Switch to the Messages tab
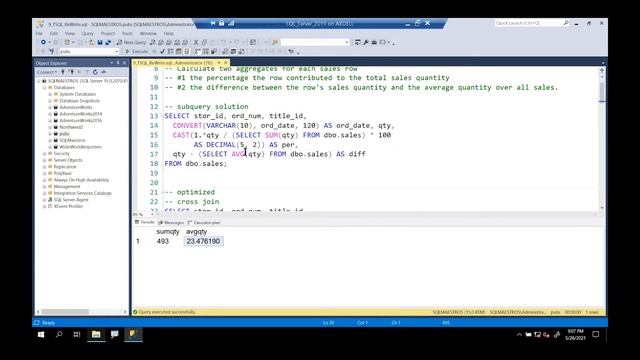640x360 pixels. coord(171,222)
